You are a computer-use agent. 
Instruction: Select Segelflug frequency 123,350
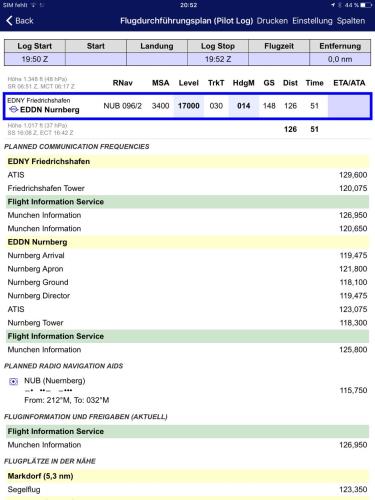(x=187, y=490)
